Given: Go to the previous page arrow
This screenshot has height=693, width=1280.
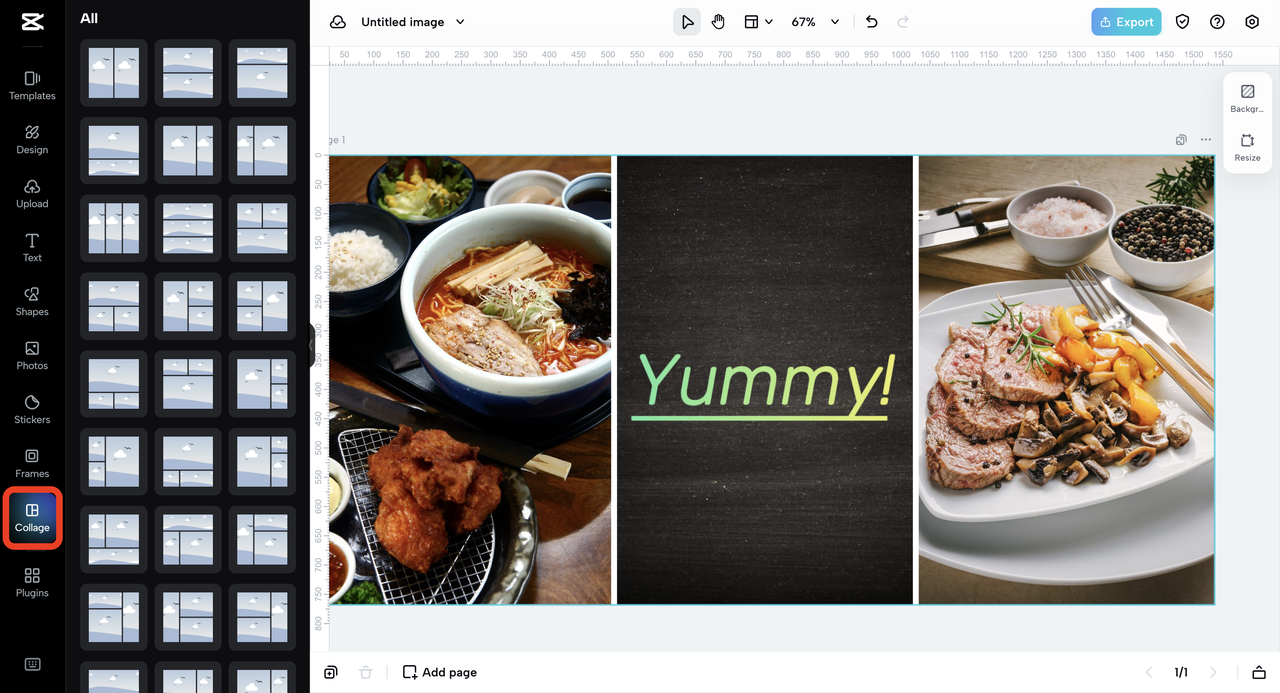Looking at the screenshot, I should point(1149,672).
